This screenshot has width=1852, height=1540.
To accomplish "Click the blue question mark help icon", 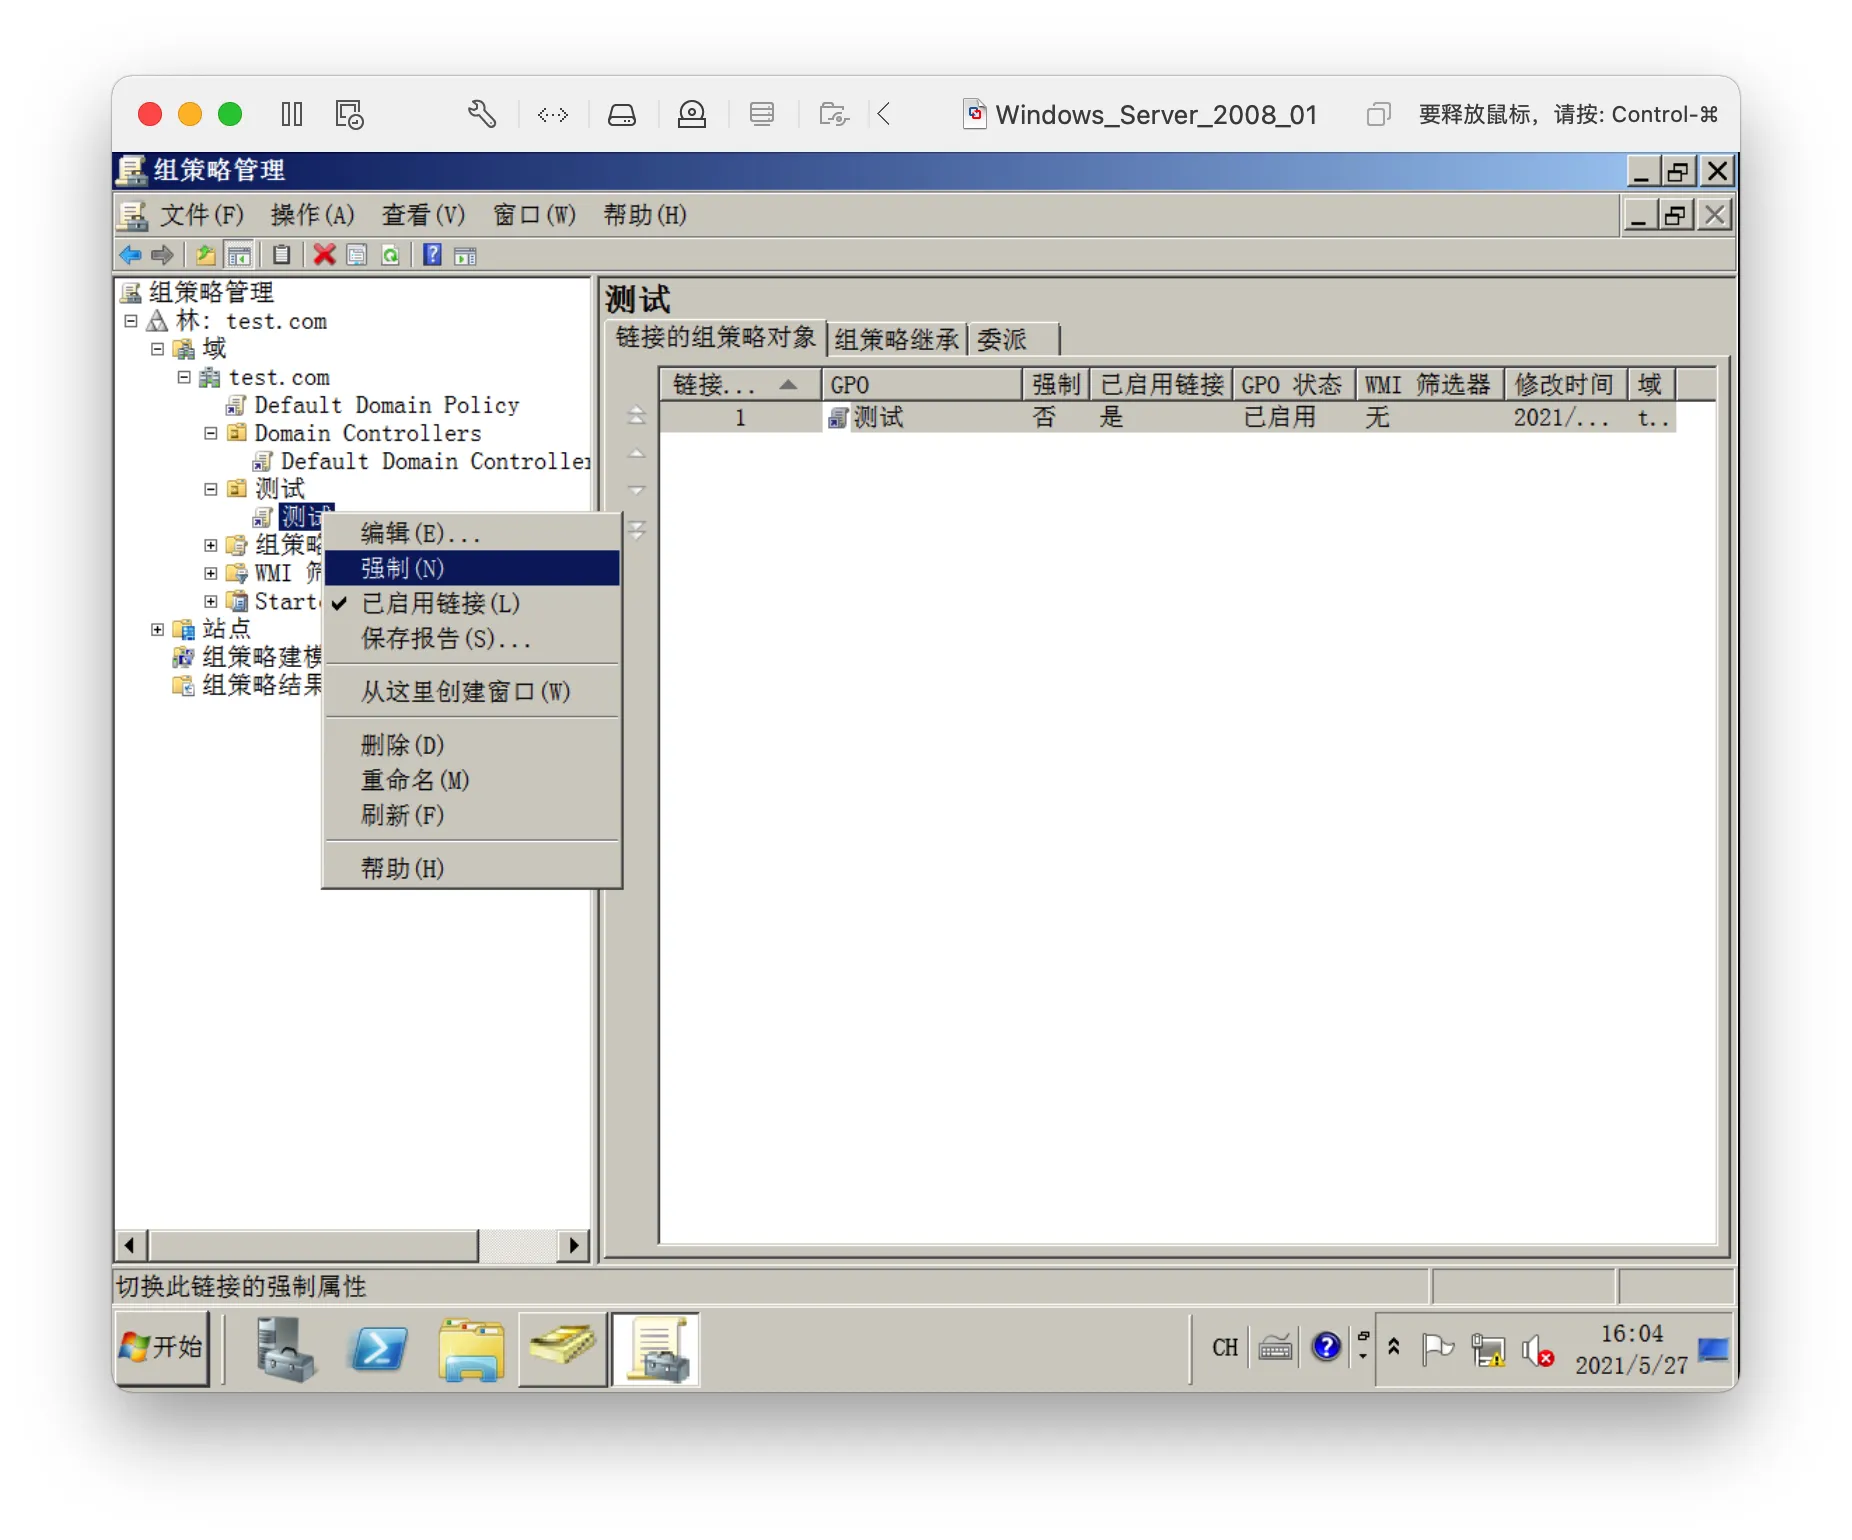I will [432, 255].
